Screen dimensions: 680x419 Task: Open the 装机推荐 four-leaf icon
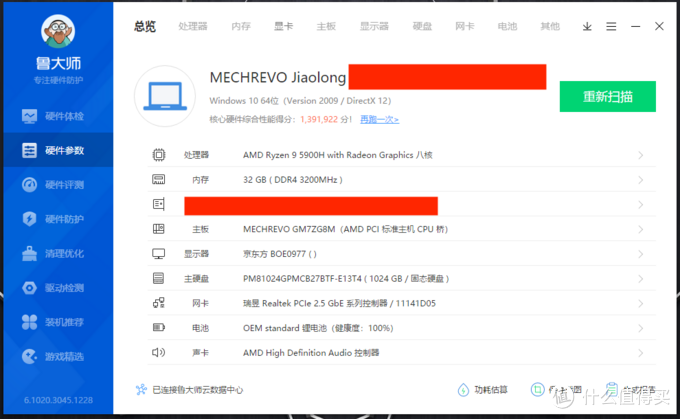[29, 322]
